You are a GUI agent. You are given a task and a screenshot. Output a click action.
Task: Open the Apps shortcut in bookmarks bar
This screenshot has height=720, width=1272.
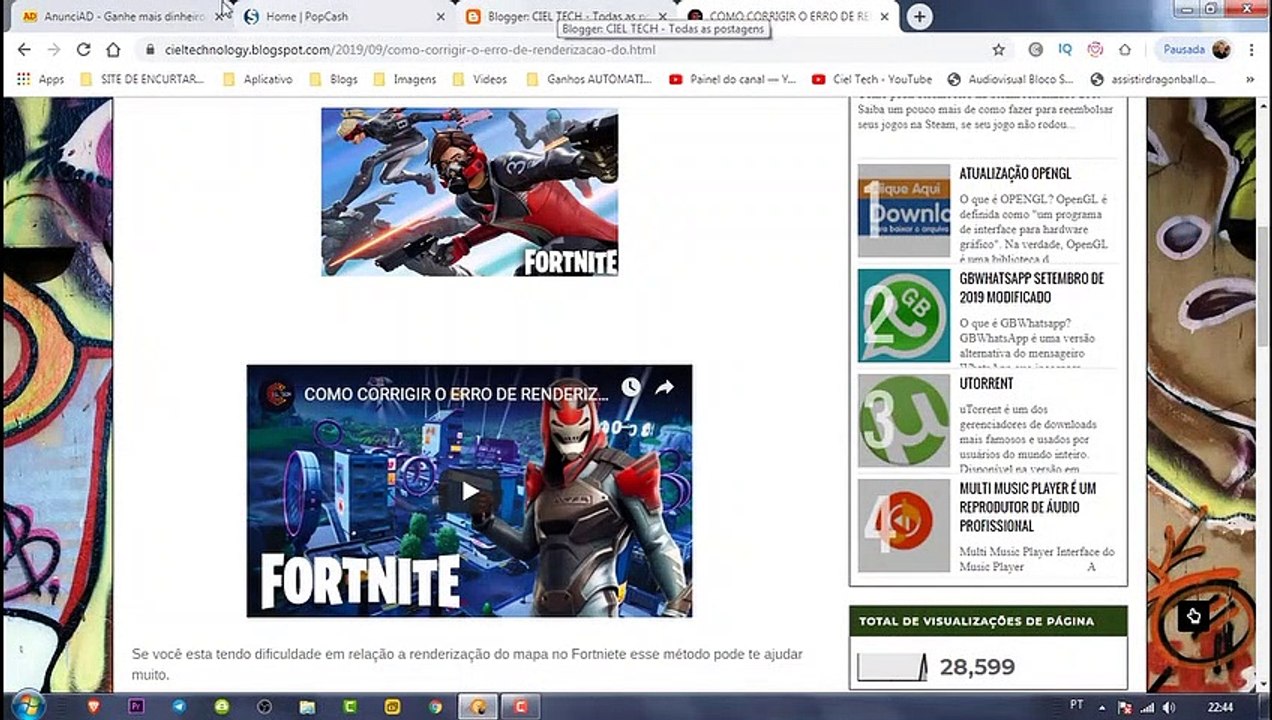click(x=40, y=79)
